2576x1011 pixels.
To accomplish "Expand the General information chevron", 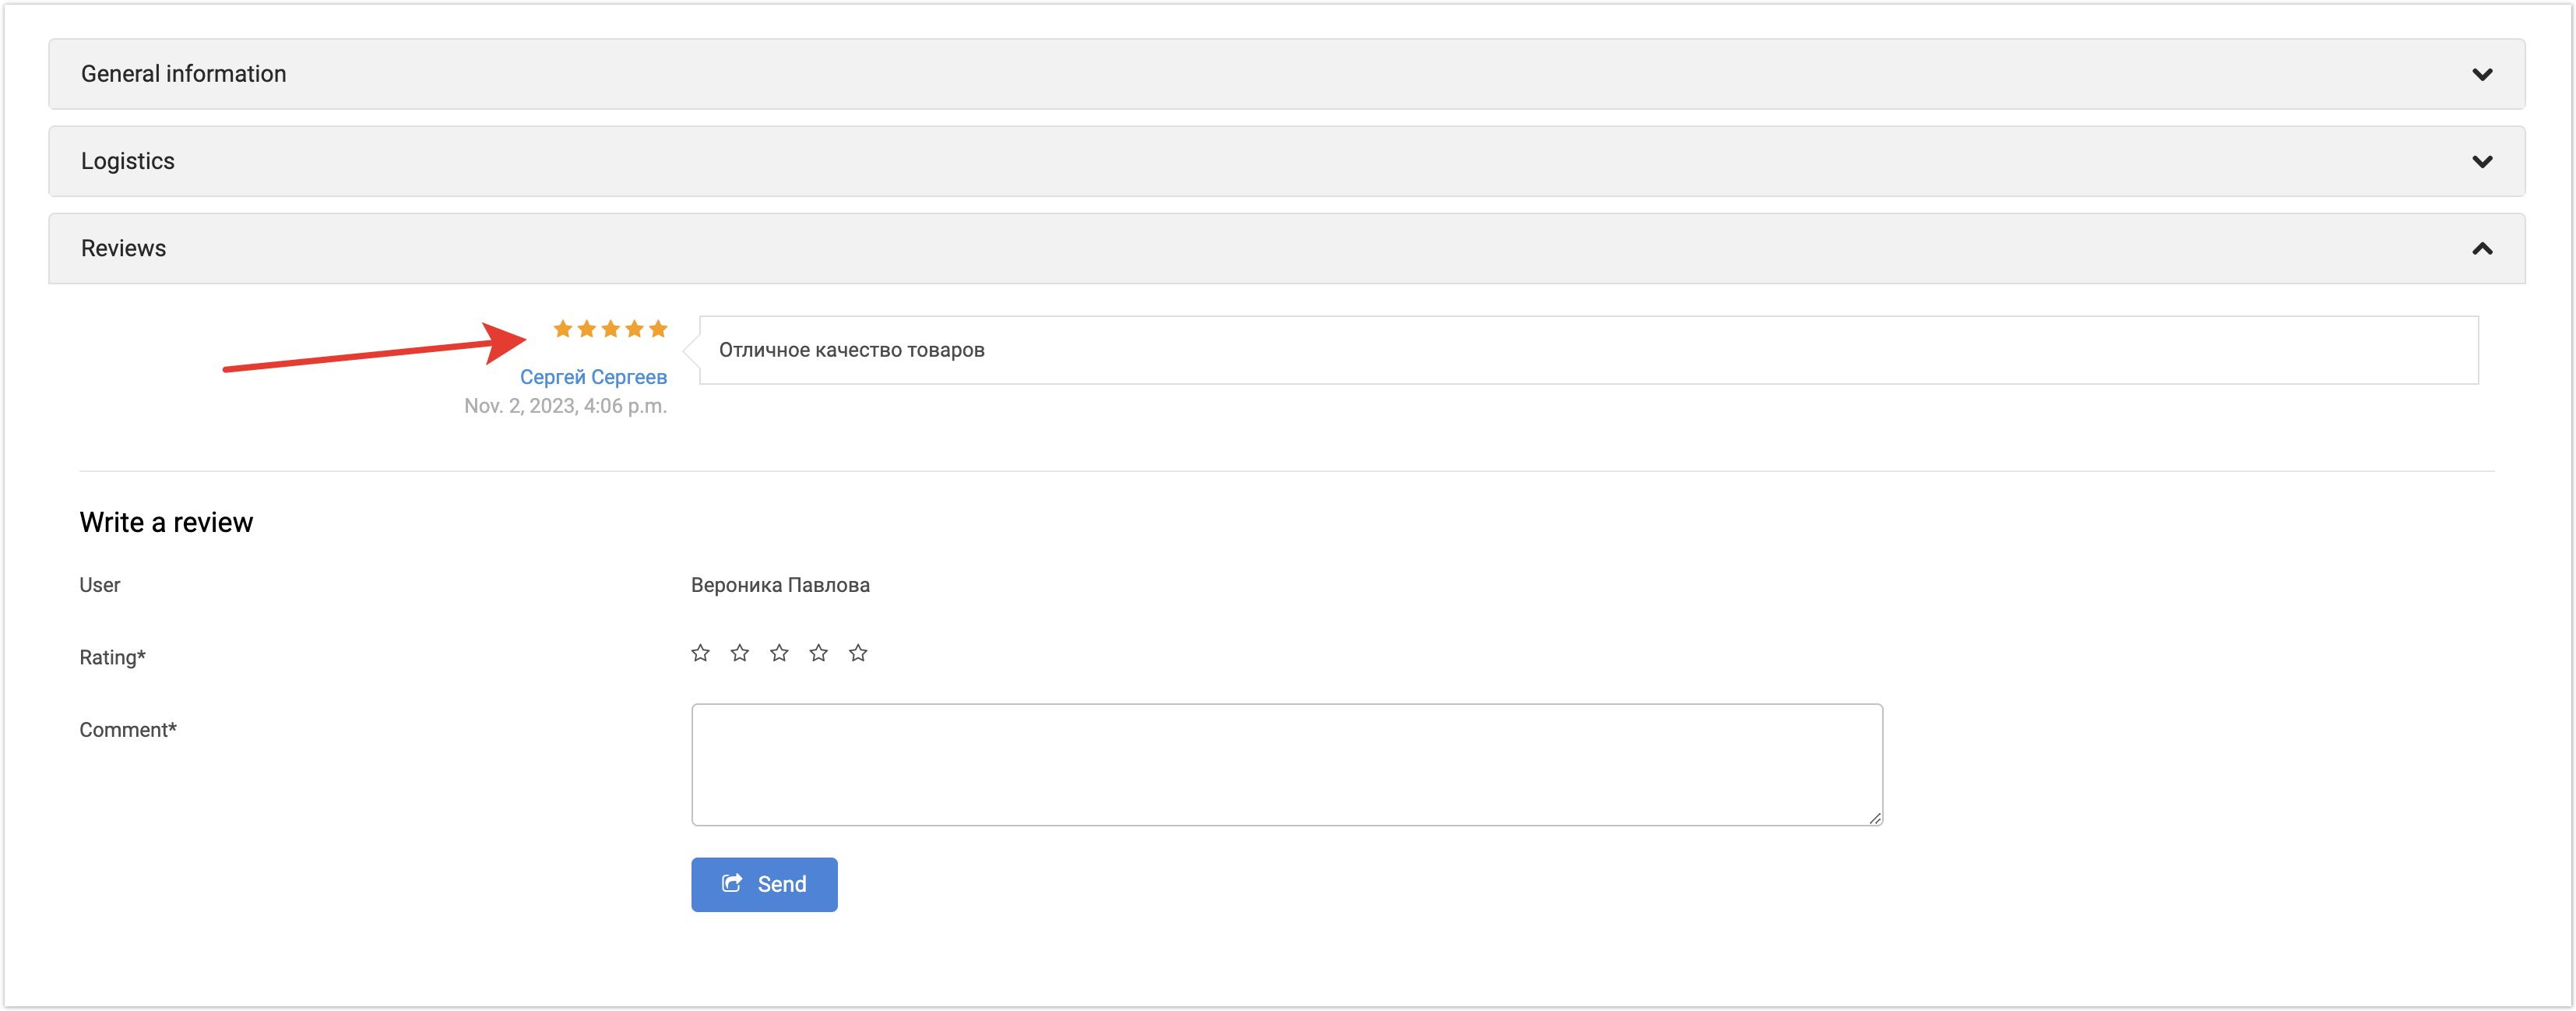I will (2481, 75).
